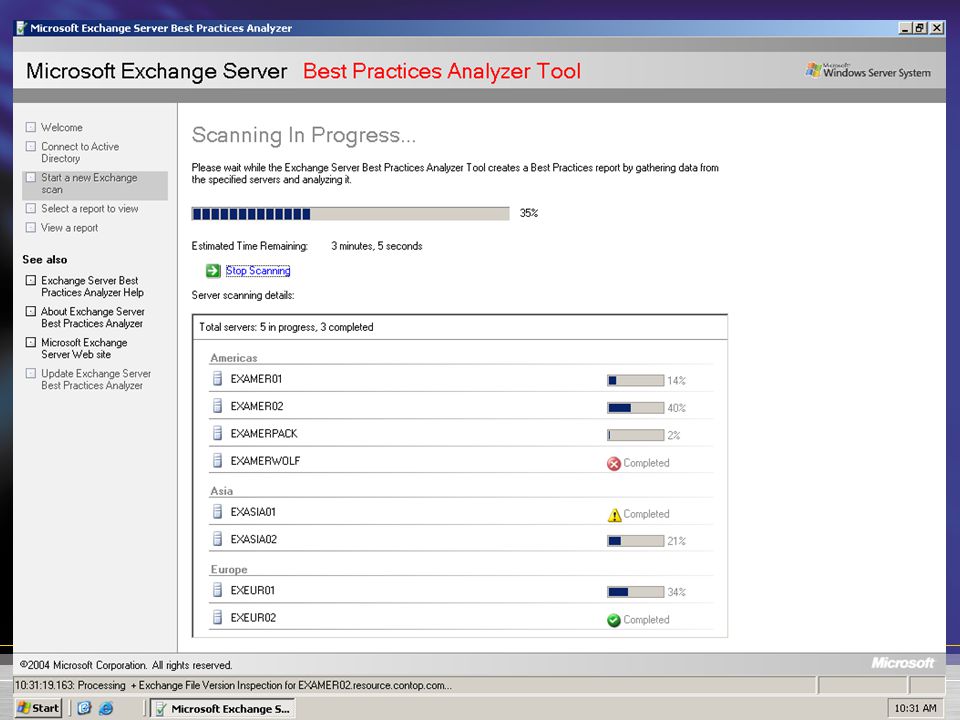
Task: Open Connect to Active Directory step
Action: (80, 152)
